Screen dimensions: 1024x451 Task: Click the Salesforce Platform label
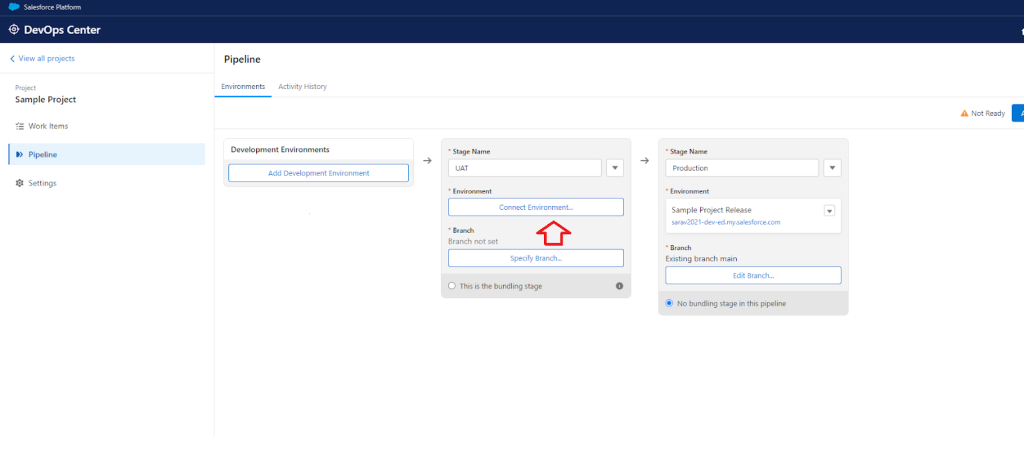tap(52, 7)
